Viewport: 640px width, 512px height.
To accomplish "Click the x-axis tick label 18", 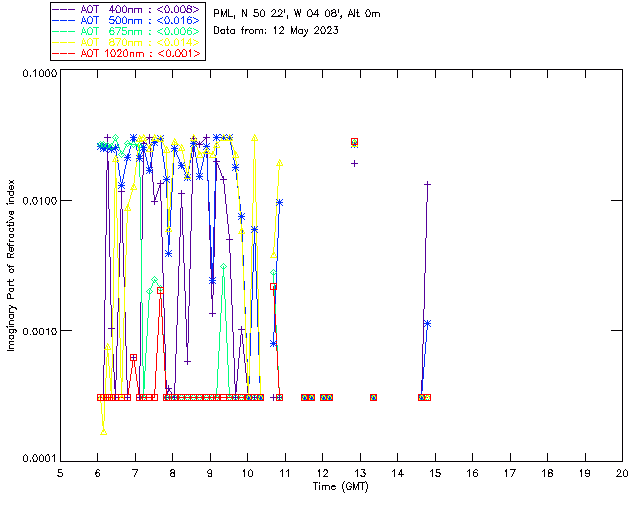I will [547, 473].
